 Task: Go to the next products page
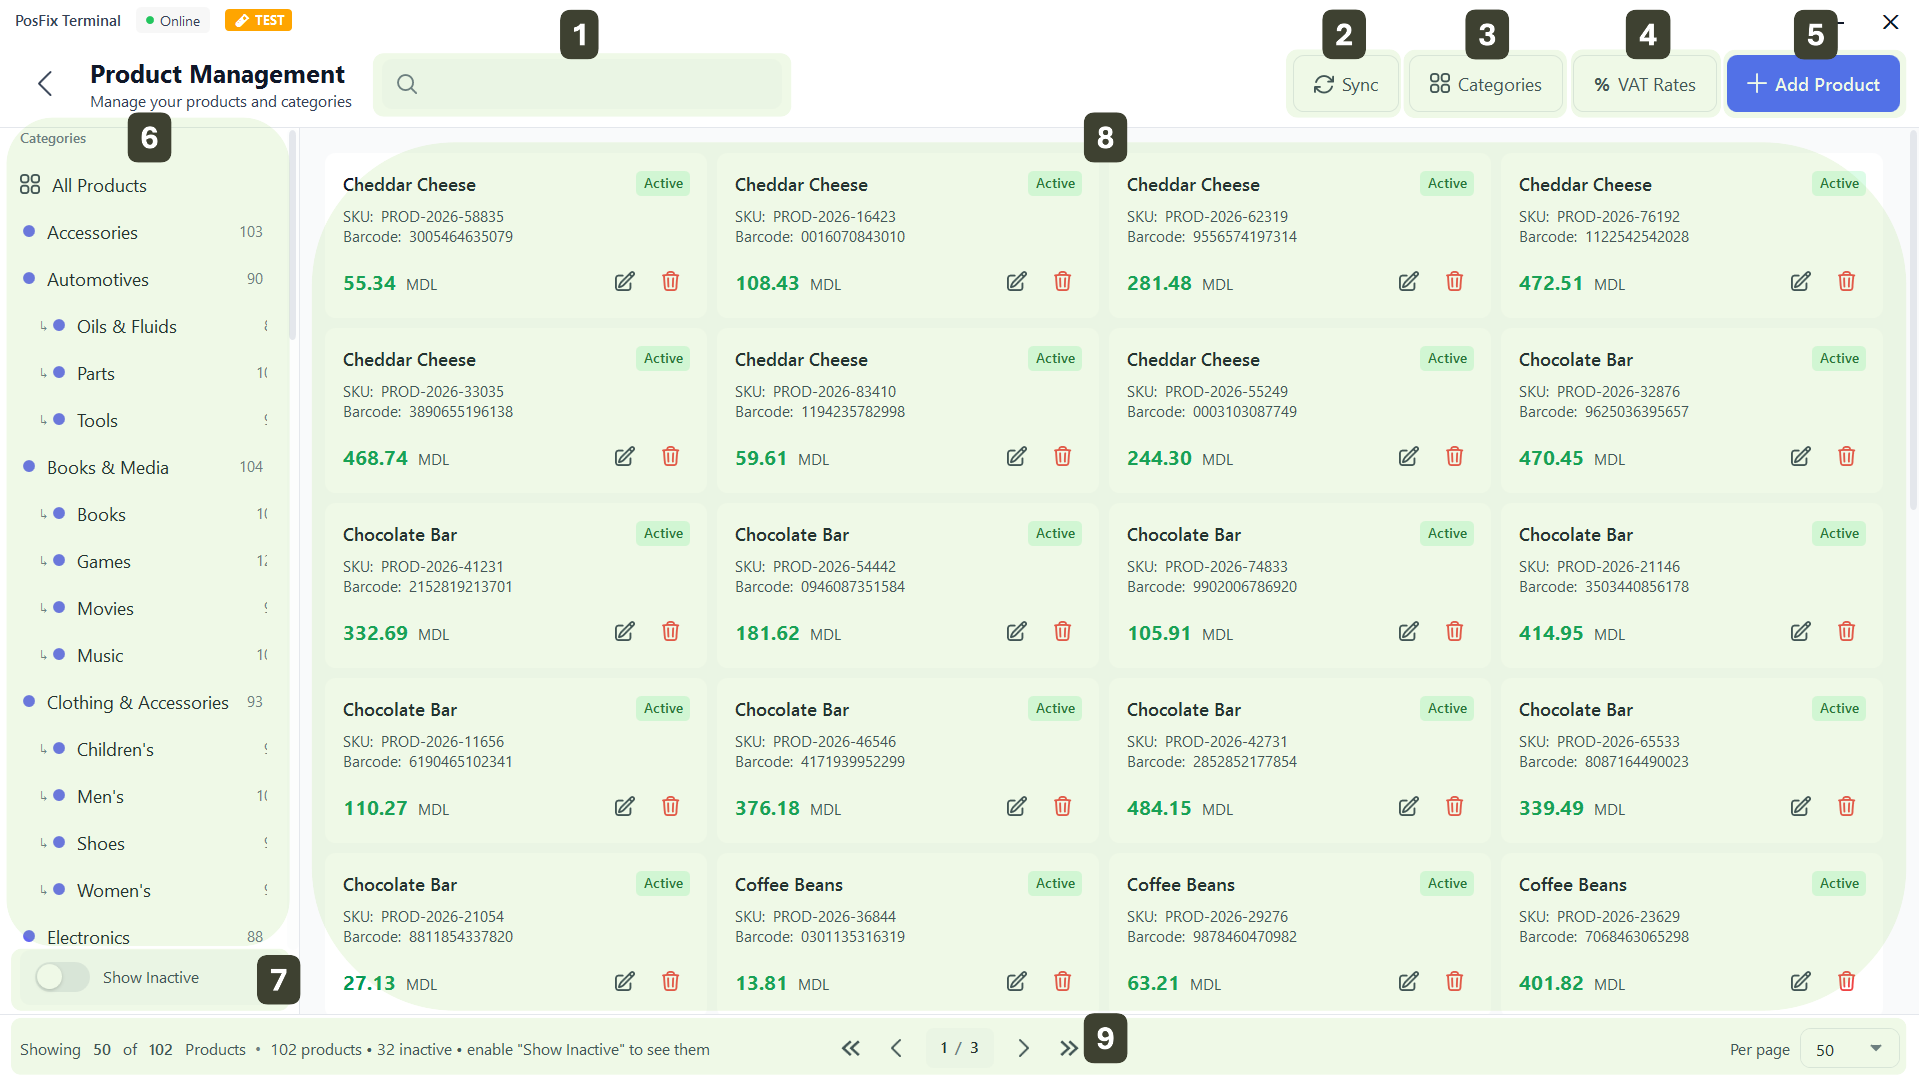pyautogui.click(x=1023, y=1048)
